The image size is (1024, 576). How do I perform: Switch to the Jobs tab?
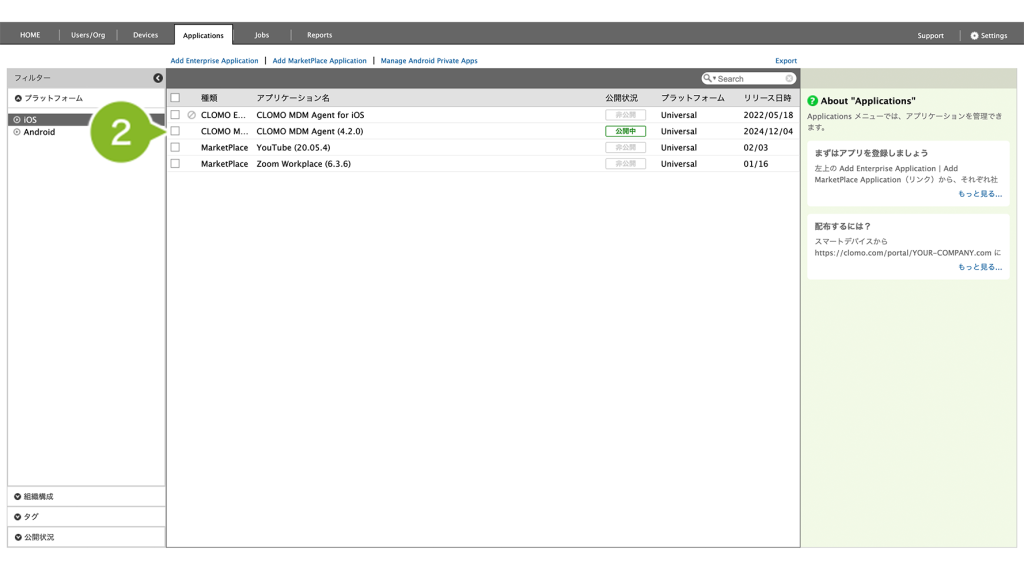(x=261, y=35)
